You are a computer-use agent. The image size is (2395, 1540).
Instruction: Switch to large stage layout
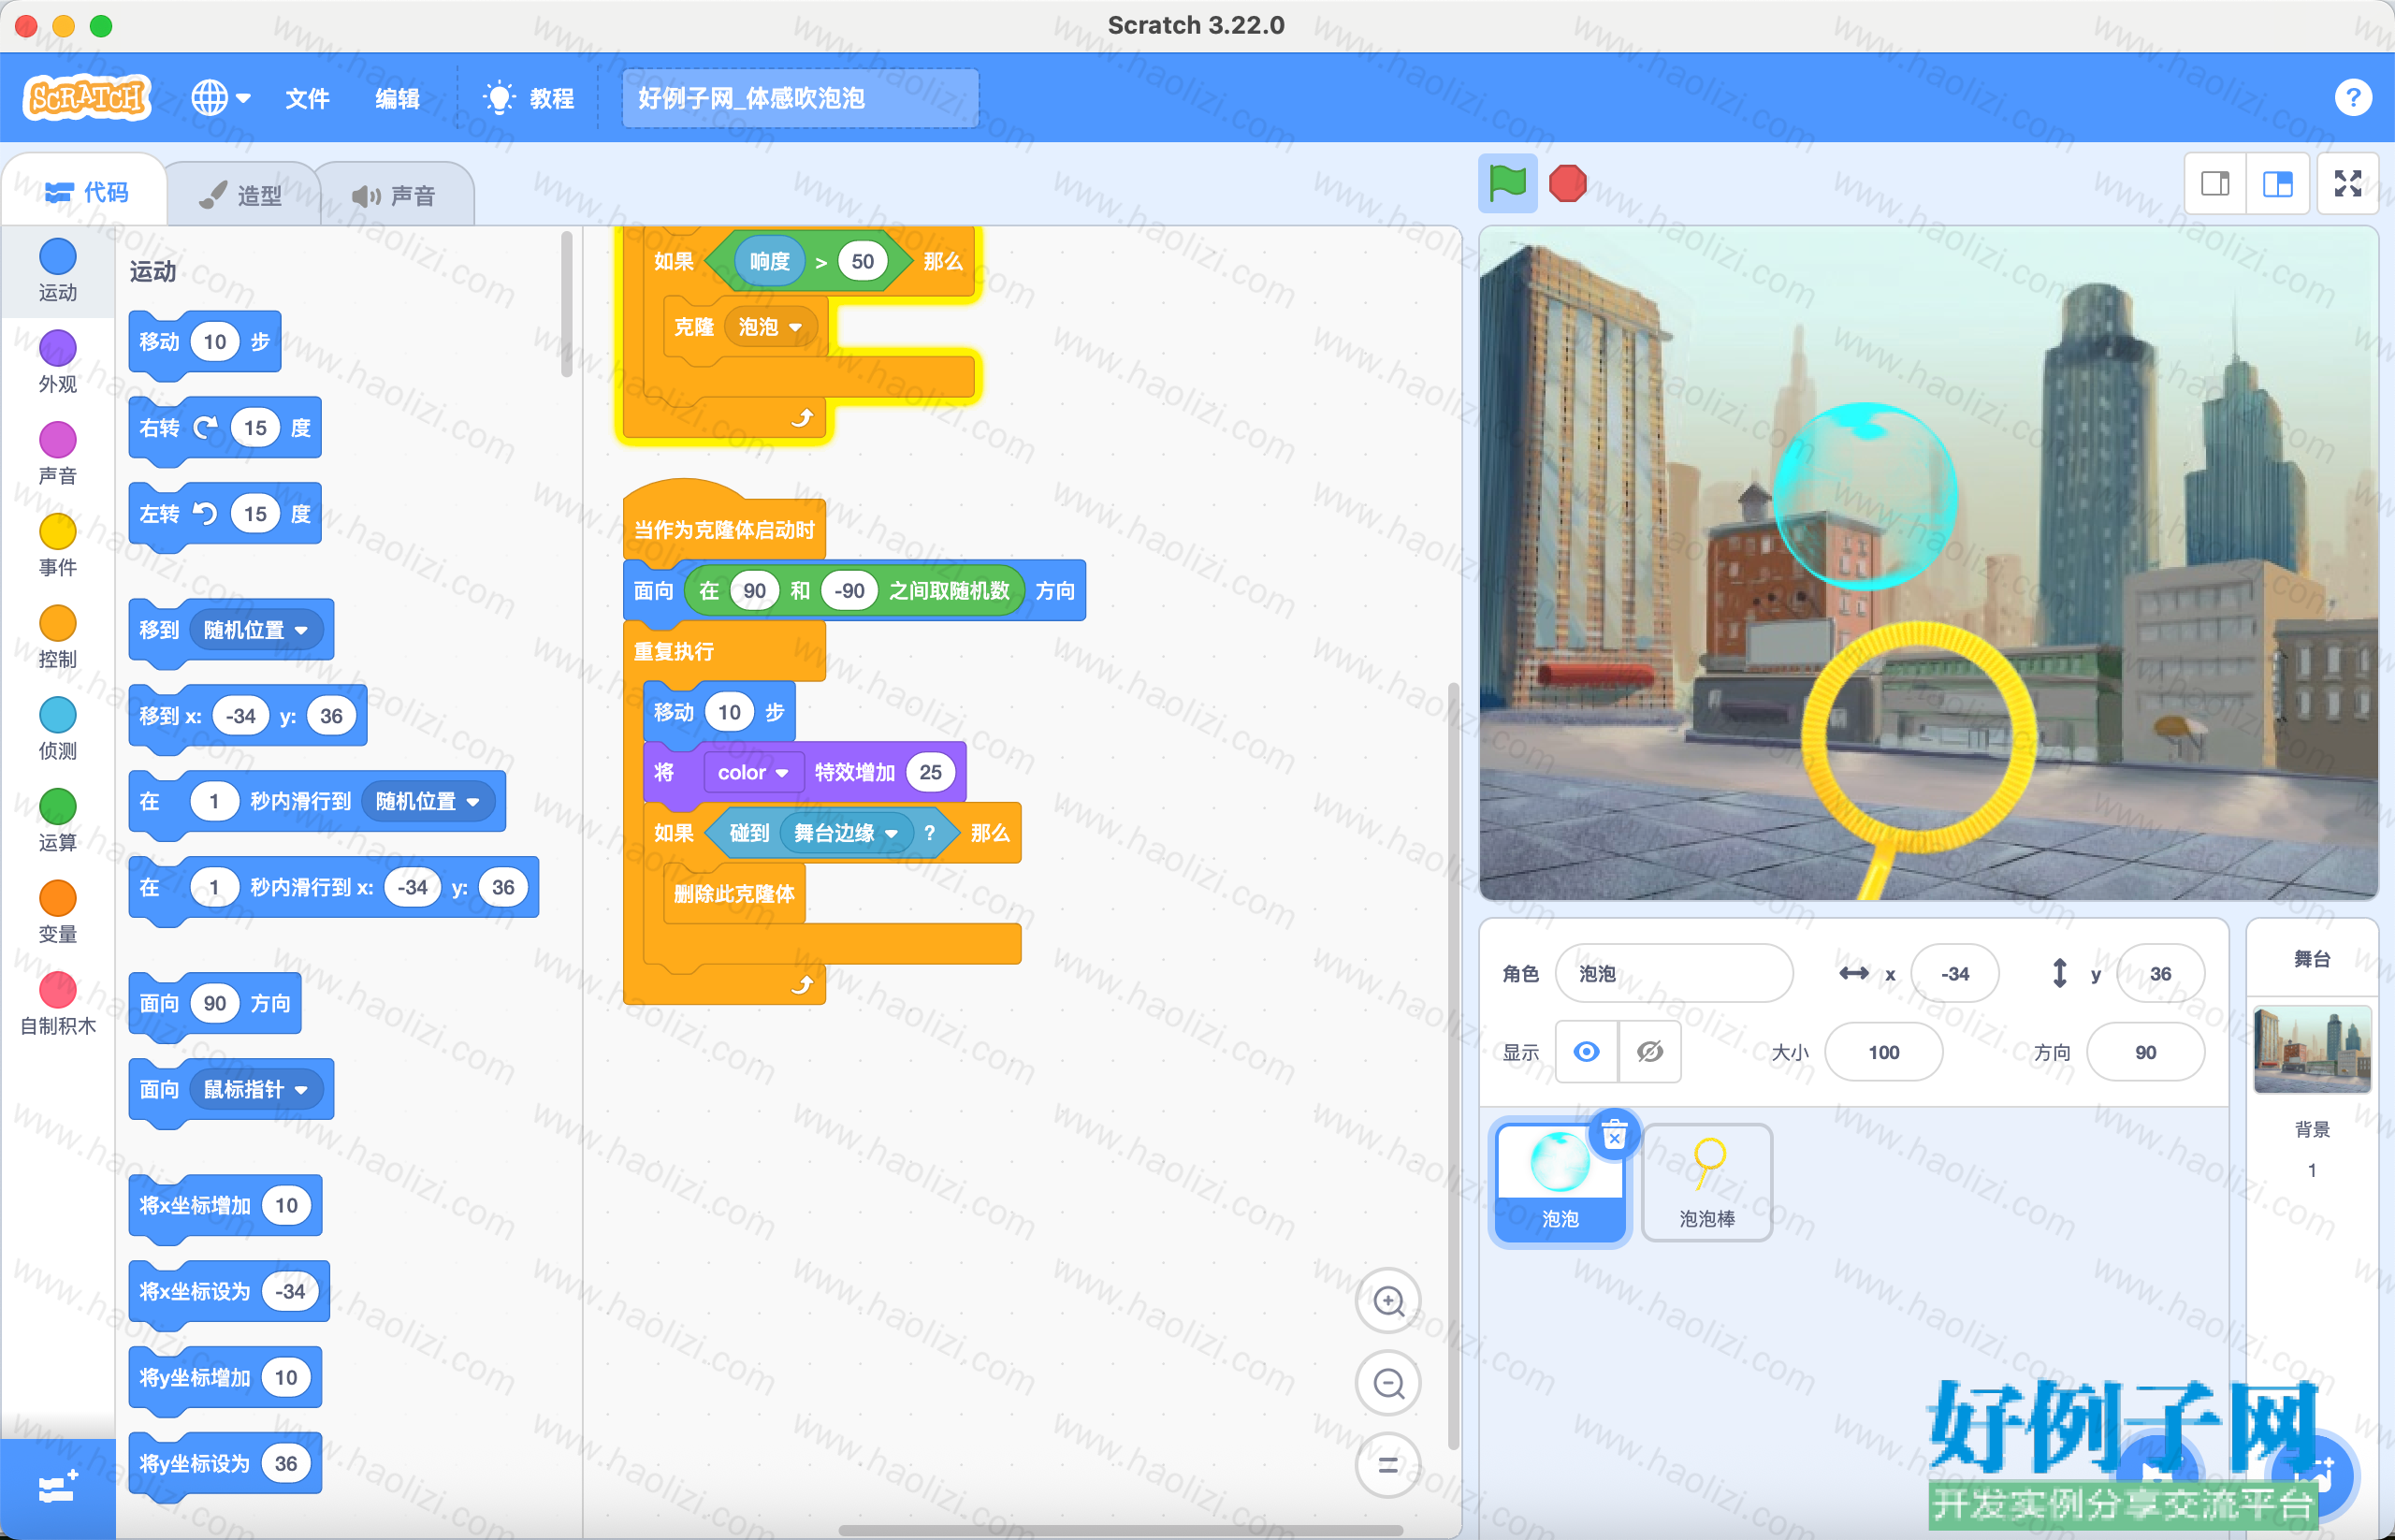2277,184
